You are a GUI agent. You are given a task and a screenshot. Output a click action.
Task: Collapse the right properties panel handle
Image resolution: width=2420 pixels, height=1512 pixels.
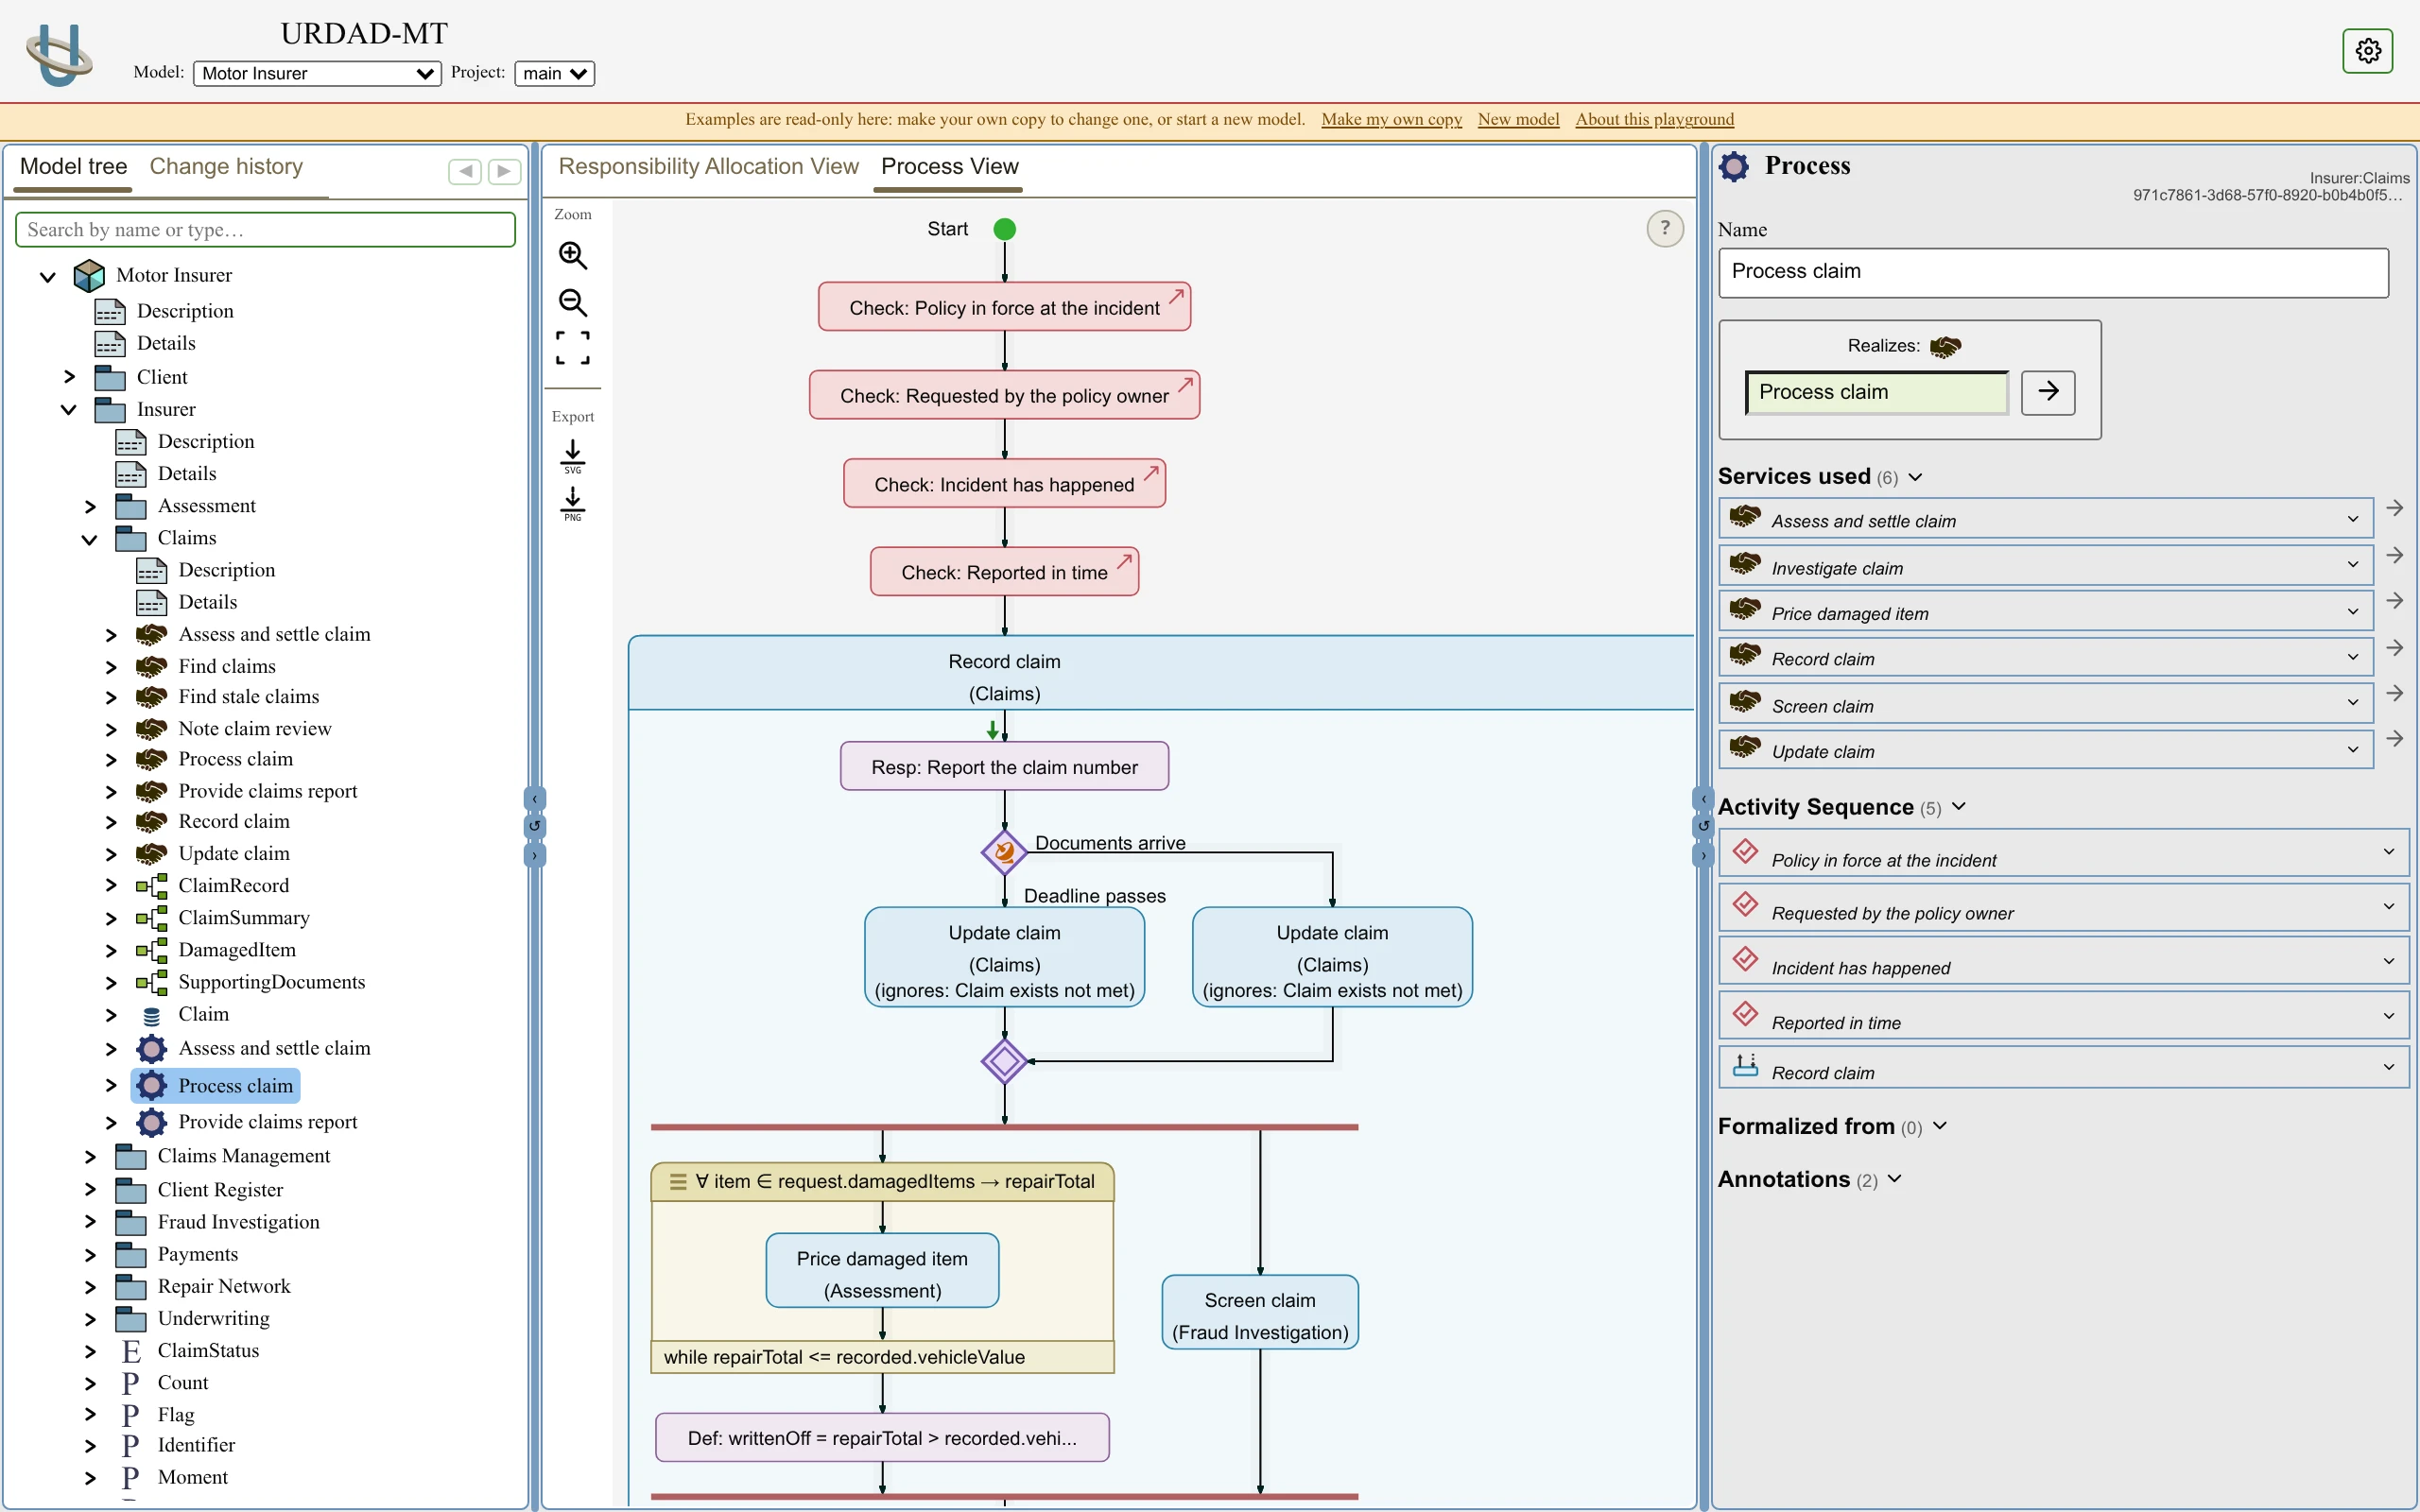point(1703,855)
